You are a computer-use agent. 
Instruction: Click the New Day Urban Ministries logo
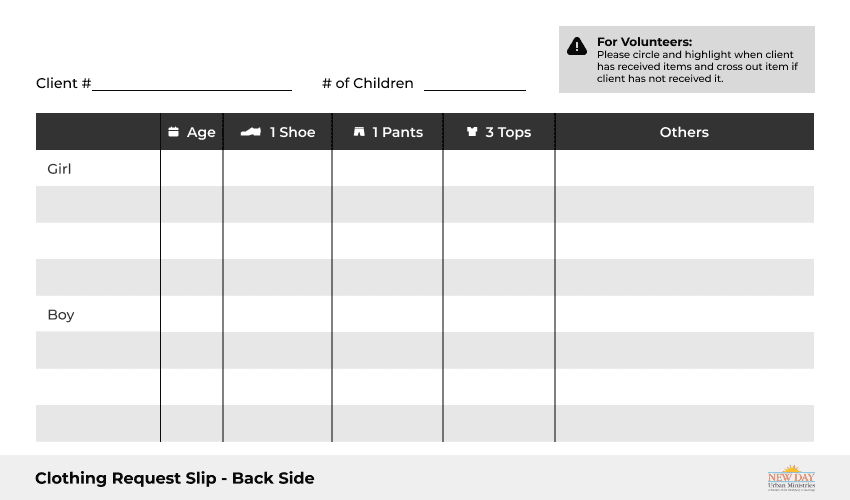[x=791, y=478]
